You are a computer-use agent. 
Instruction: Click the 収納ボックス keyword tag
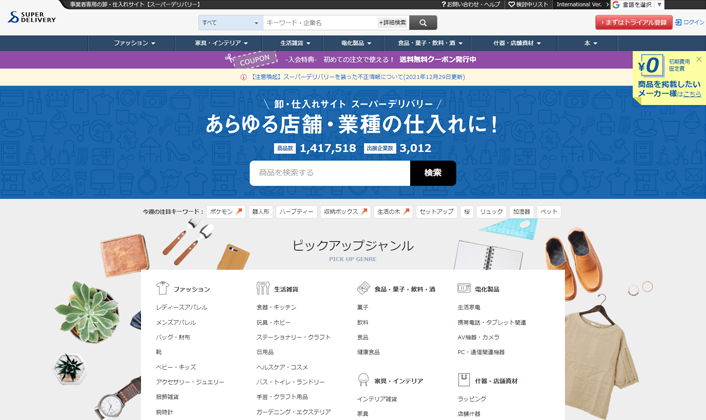click(x=345, y=212)
